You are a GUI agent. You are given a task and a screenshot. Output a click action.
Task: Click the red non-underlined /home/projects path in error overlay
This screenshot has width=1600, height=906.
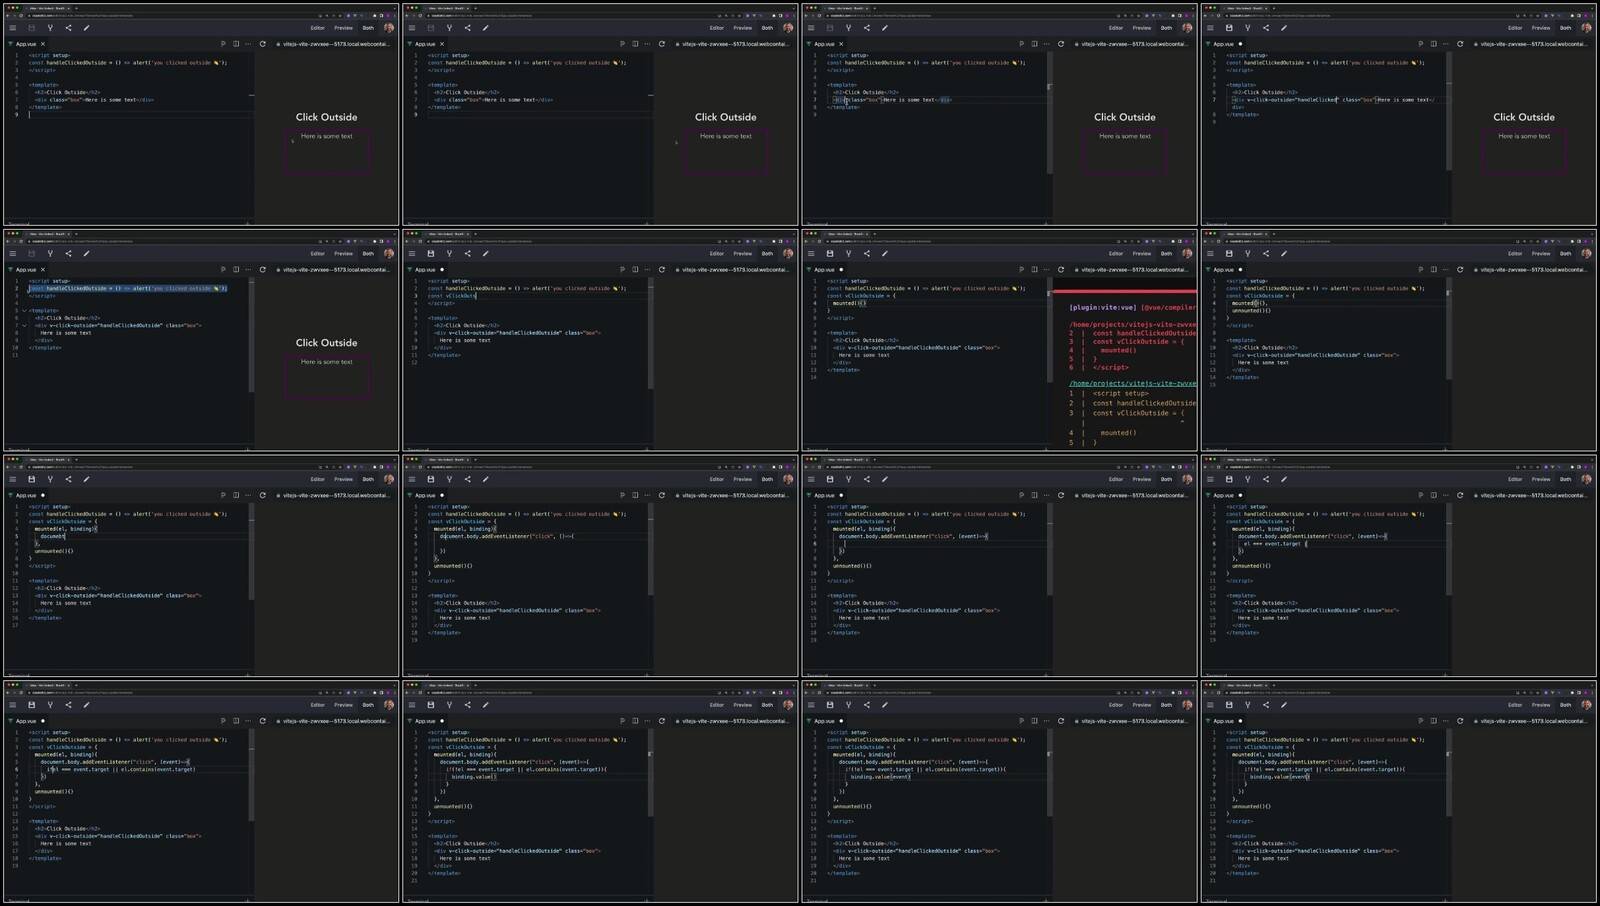pos(1133,325)
